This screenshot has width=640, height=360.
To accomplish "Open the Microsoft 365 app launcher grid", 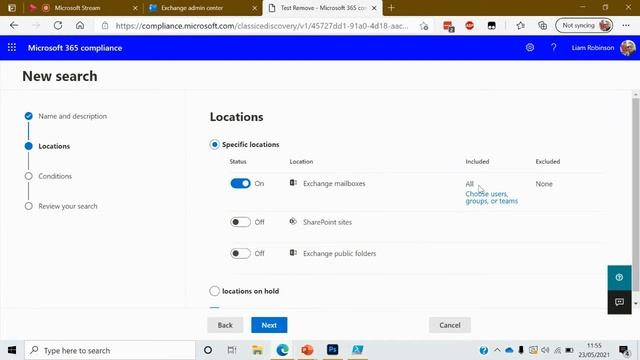I will (x=12, y=48).
